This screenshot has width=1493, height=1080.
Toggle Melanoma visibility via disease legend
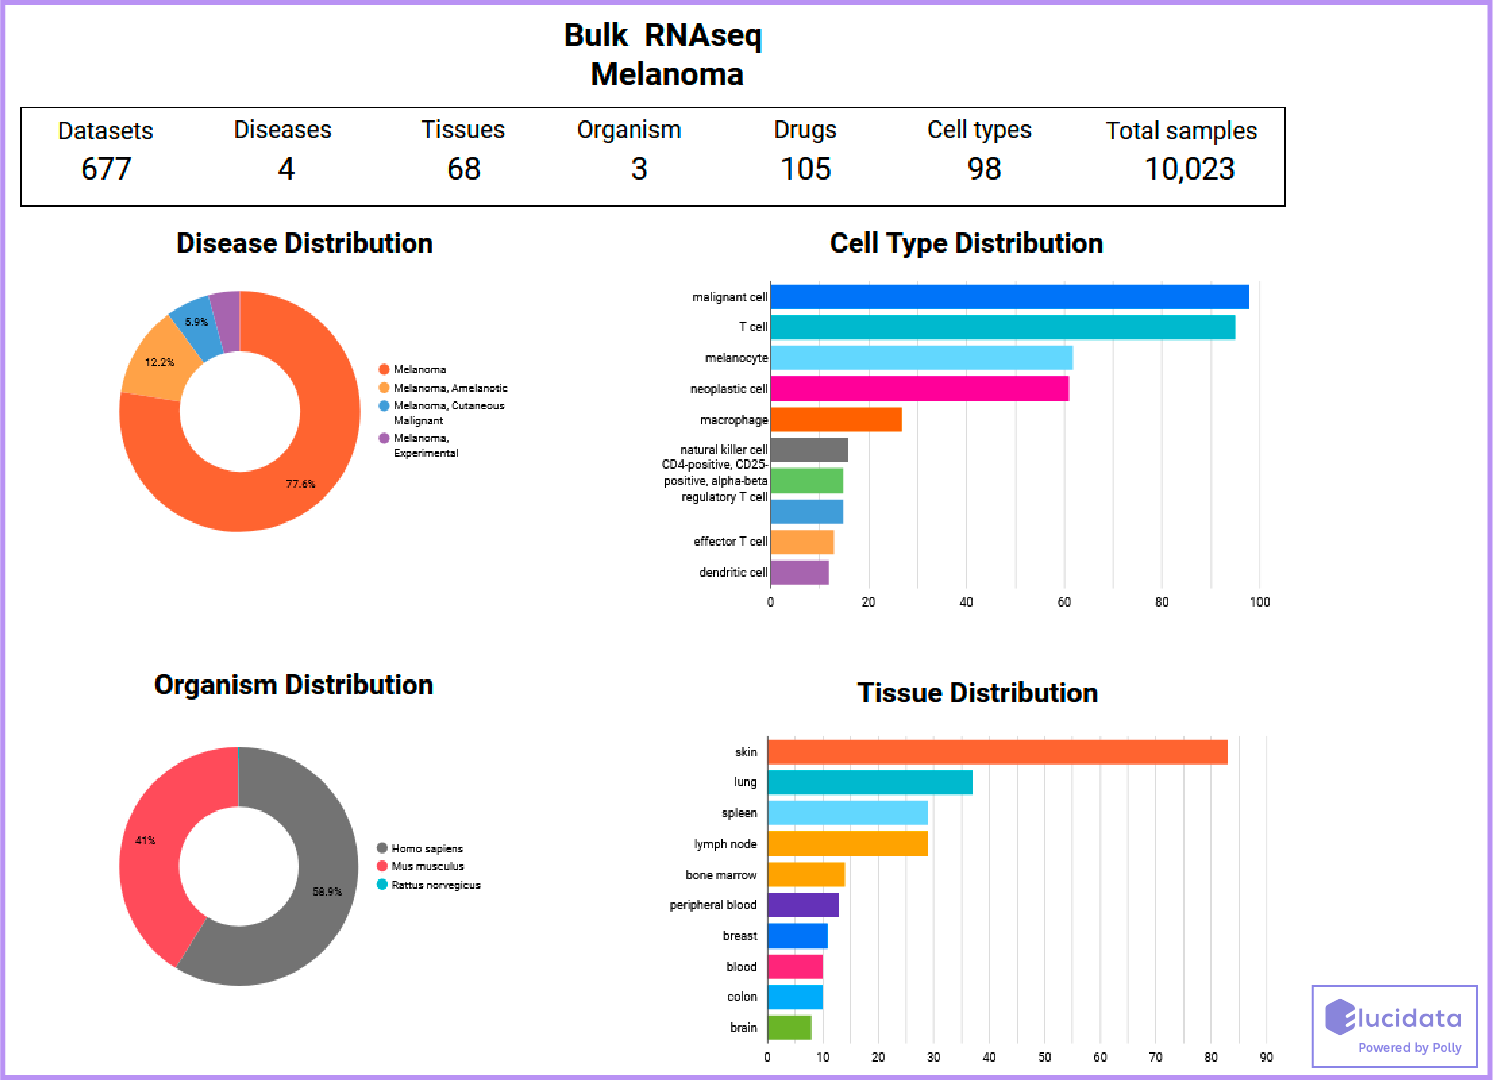(415, 369)
